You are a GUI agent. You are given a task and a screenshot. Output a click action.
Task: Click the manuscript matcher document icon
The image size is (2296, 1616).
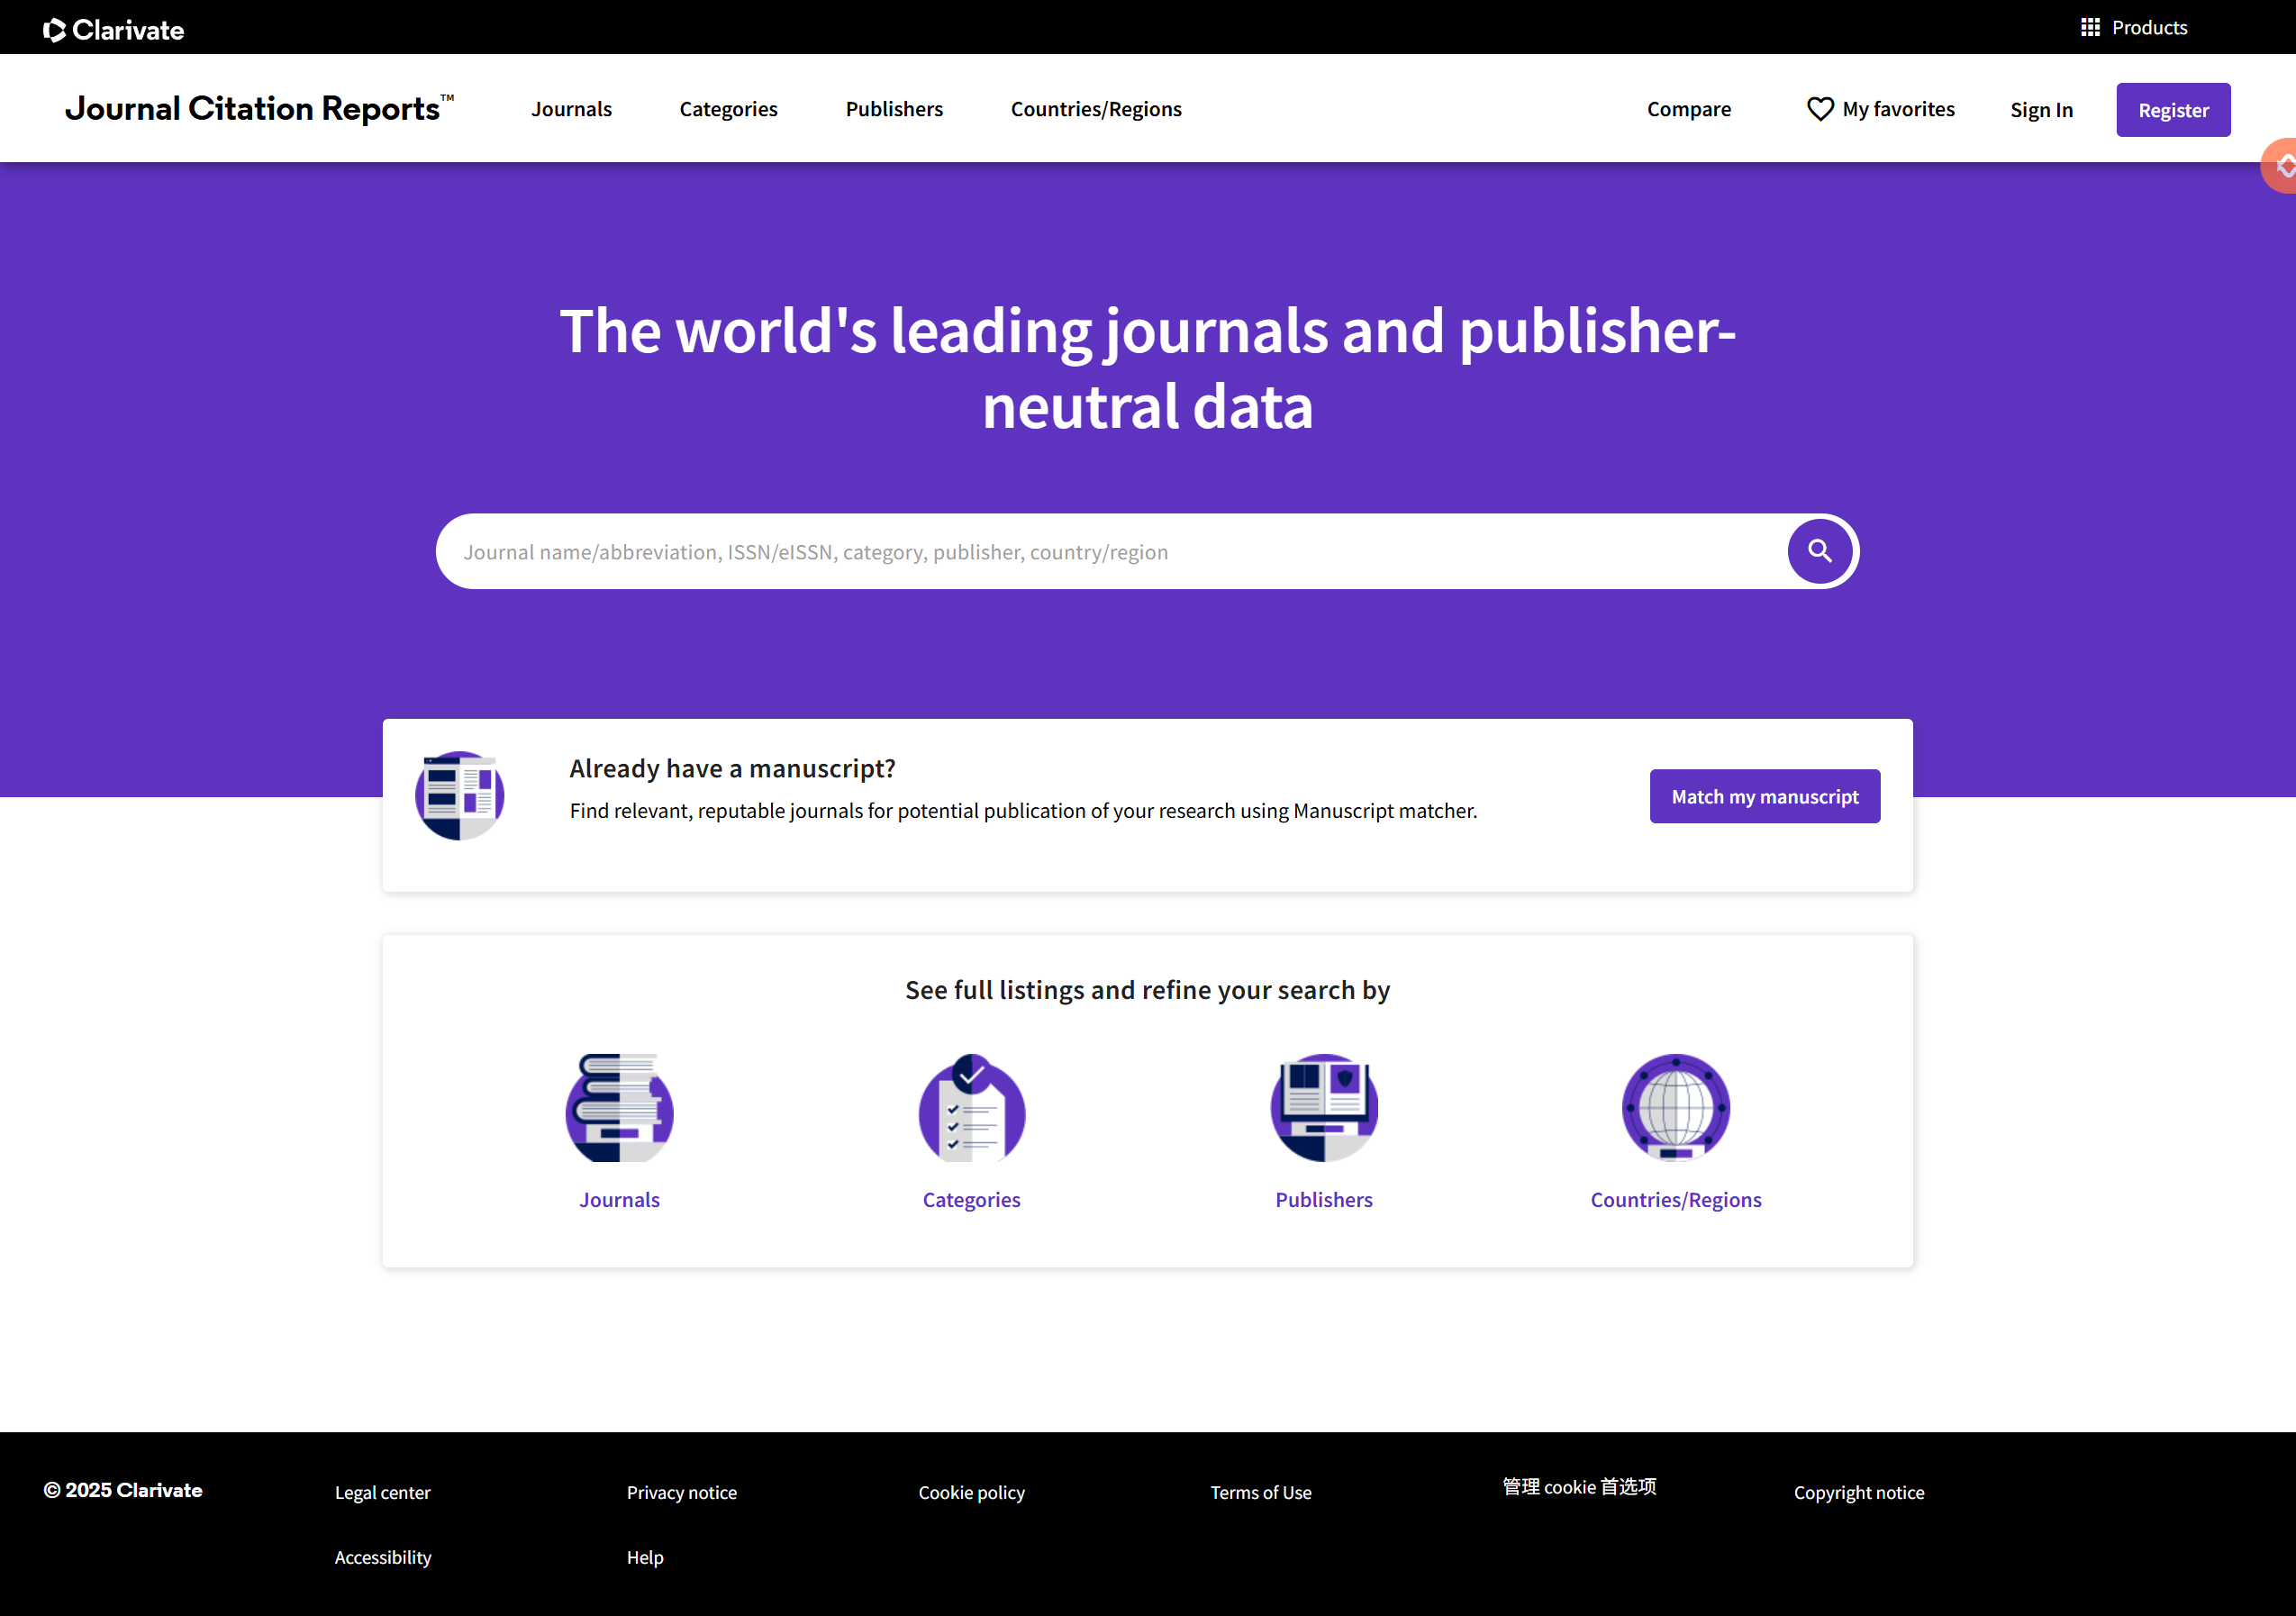click(459, 796)
